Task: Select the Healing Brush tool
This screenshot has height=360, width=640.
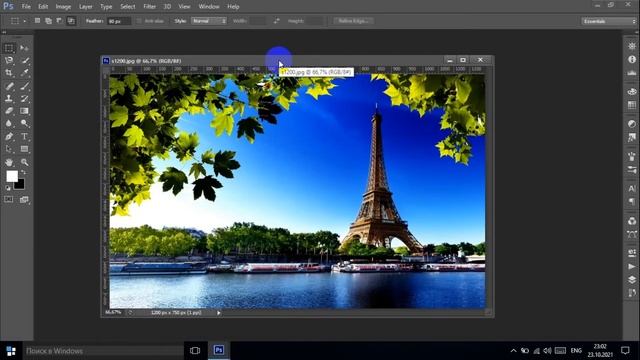Action: (x=9, y=86)
